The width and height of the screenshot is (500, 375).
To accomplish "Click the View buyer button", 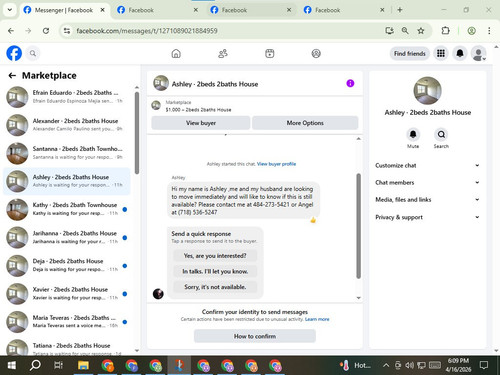I will (201, 123).
